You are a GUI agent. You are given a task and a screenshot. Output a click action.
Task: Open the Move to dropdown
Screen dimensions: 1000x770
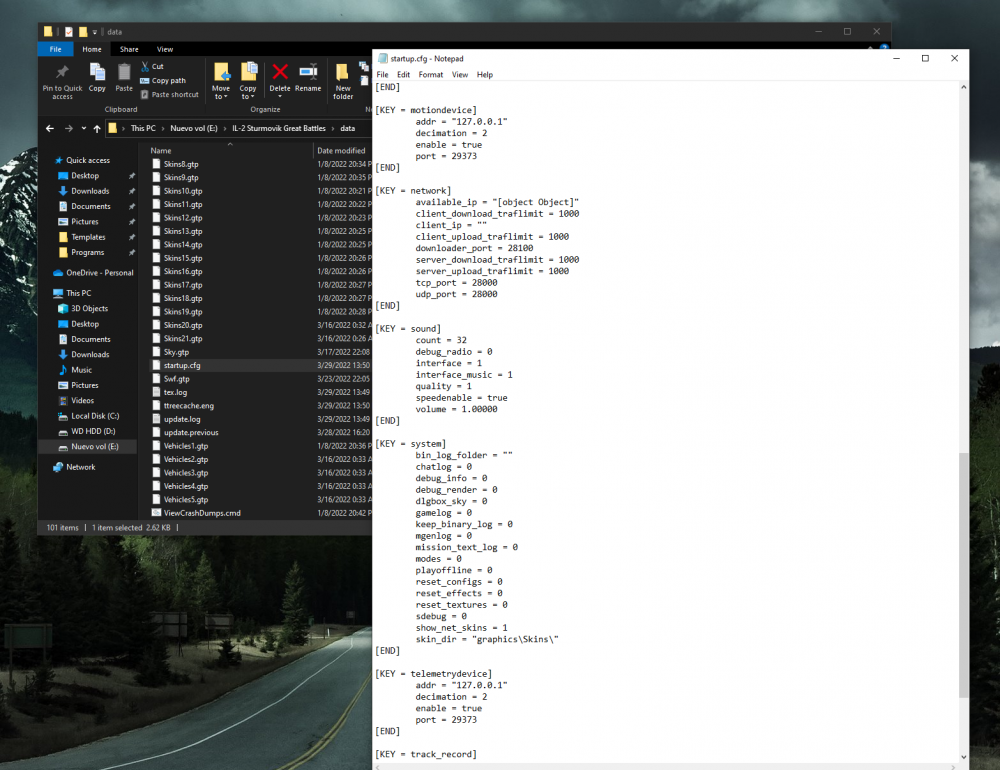[221, 92]
